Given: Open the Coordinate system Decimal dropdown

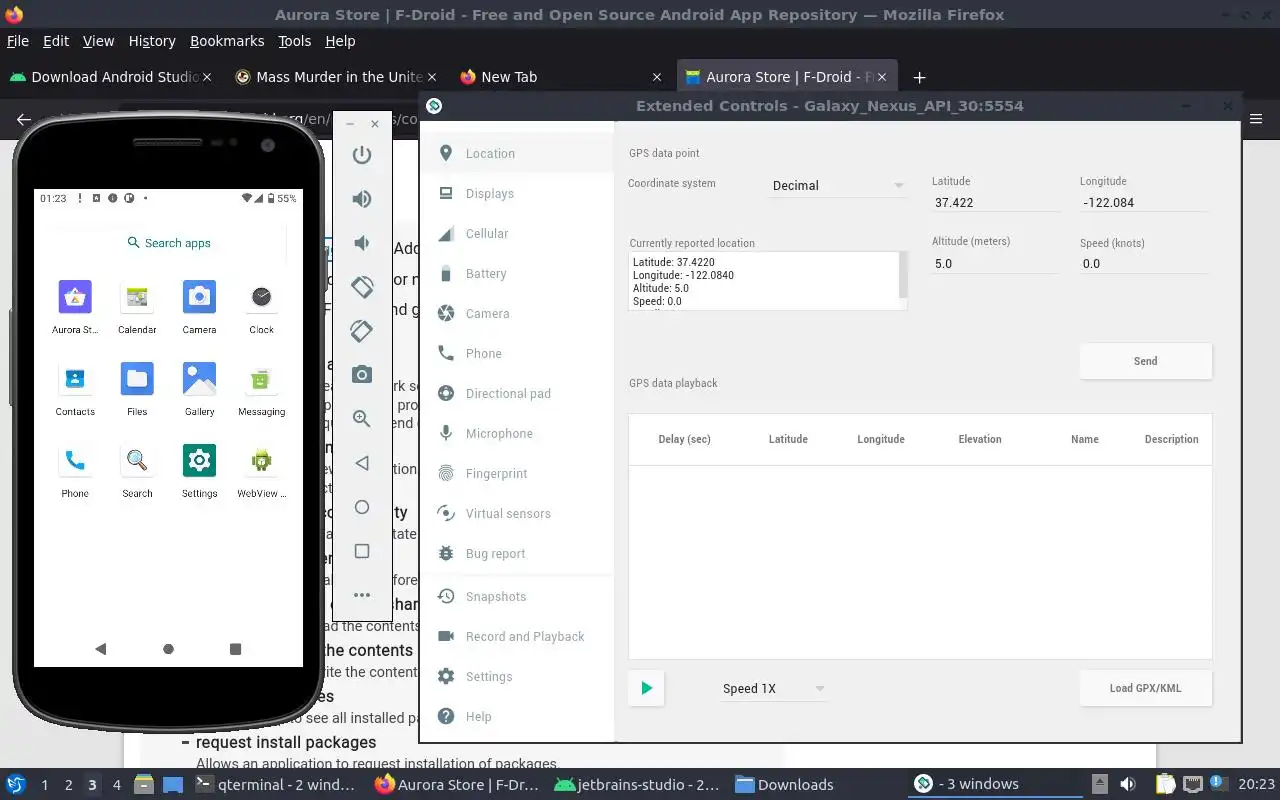Looking at the screenshot, I should point(838,185).
